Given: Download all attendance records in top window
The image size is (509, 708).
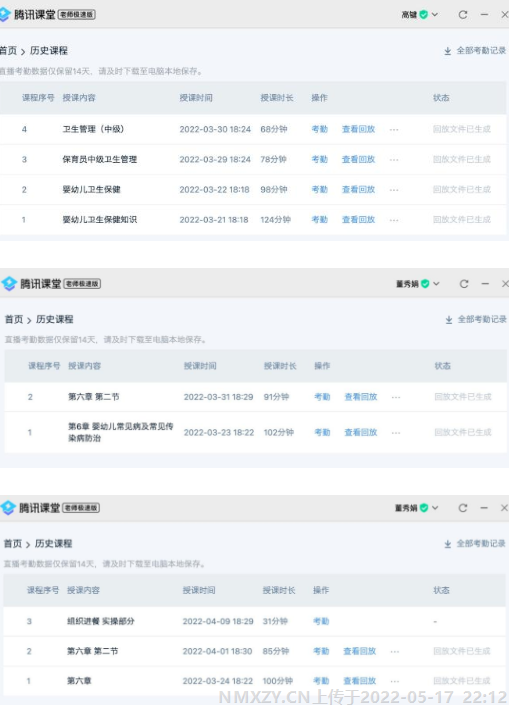Looking at the screenshot, I should [x=475, y=51].
